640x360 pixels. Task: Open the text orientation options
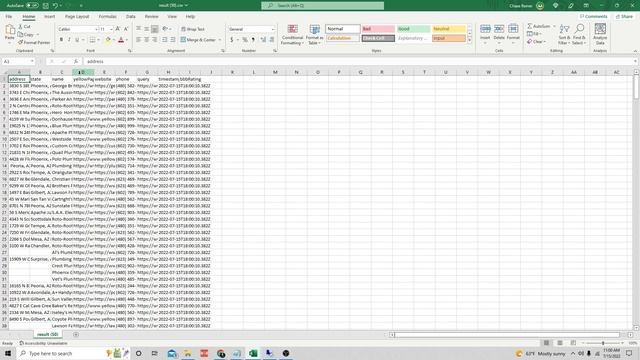(166, 29)
